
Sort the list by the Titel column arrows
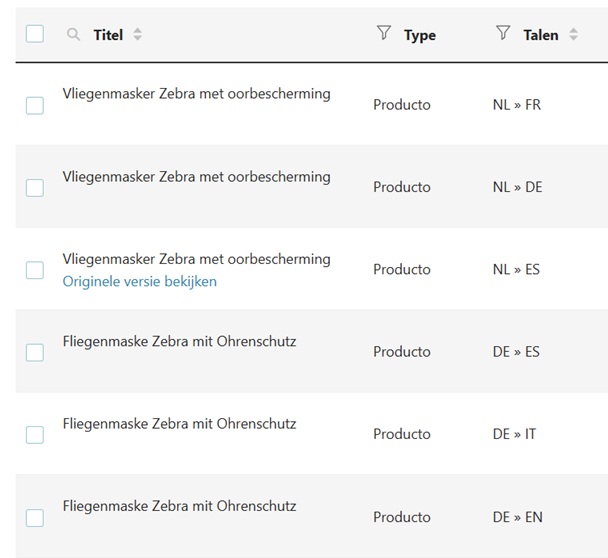click(x=138, y=35)
